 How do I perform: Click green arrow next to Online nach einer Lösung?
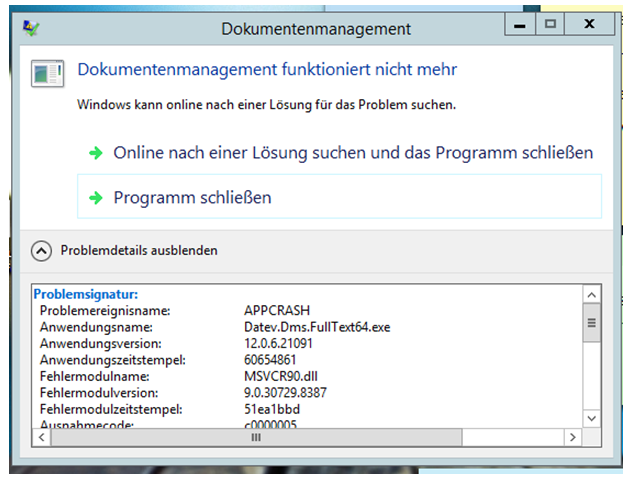tap(96, 153)
